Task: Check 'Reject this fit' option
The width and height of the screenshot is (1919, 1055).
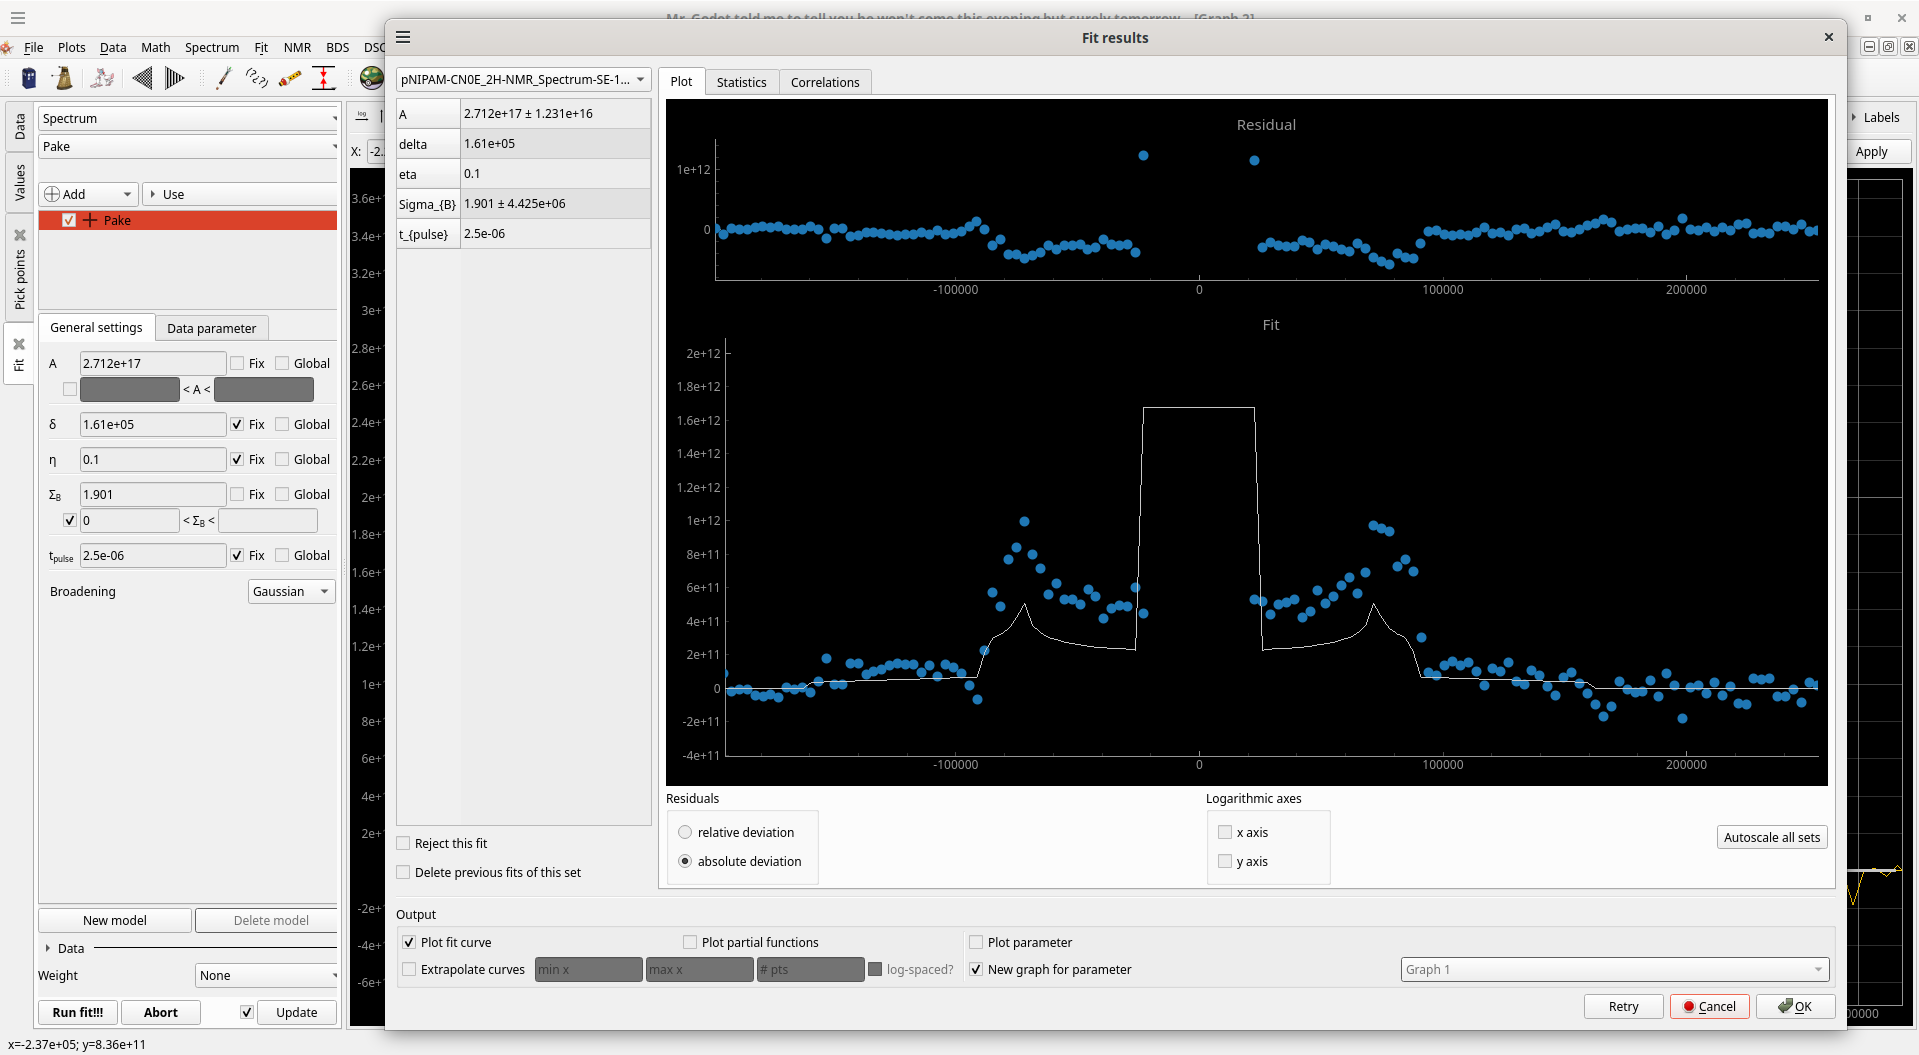Action: [404, 844]
